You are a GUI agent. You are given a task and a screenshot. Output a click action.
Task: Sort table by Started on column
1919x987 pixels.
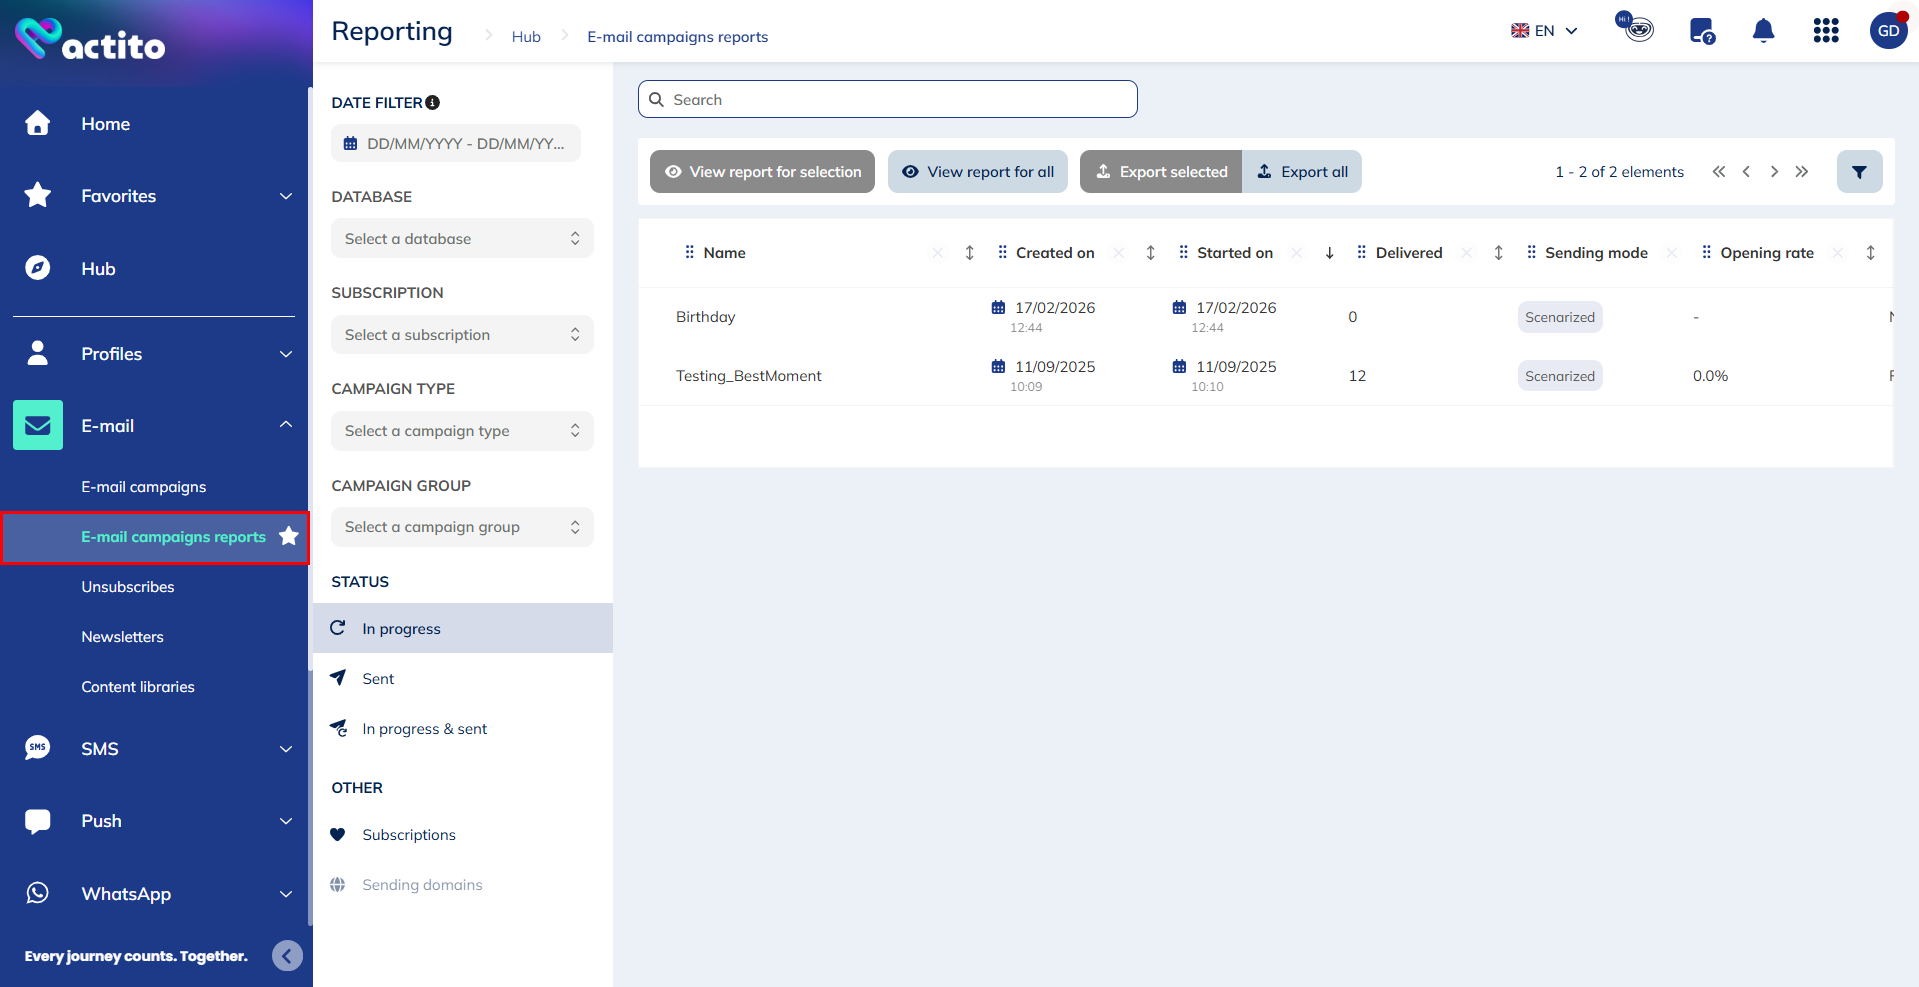coord(1329,253)
